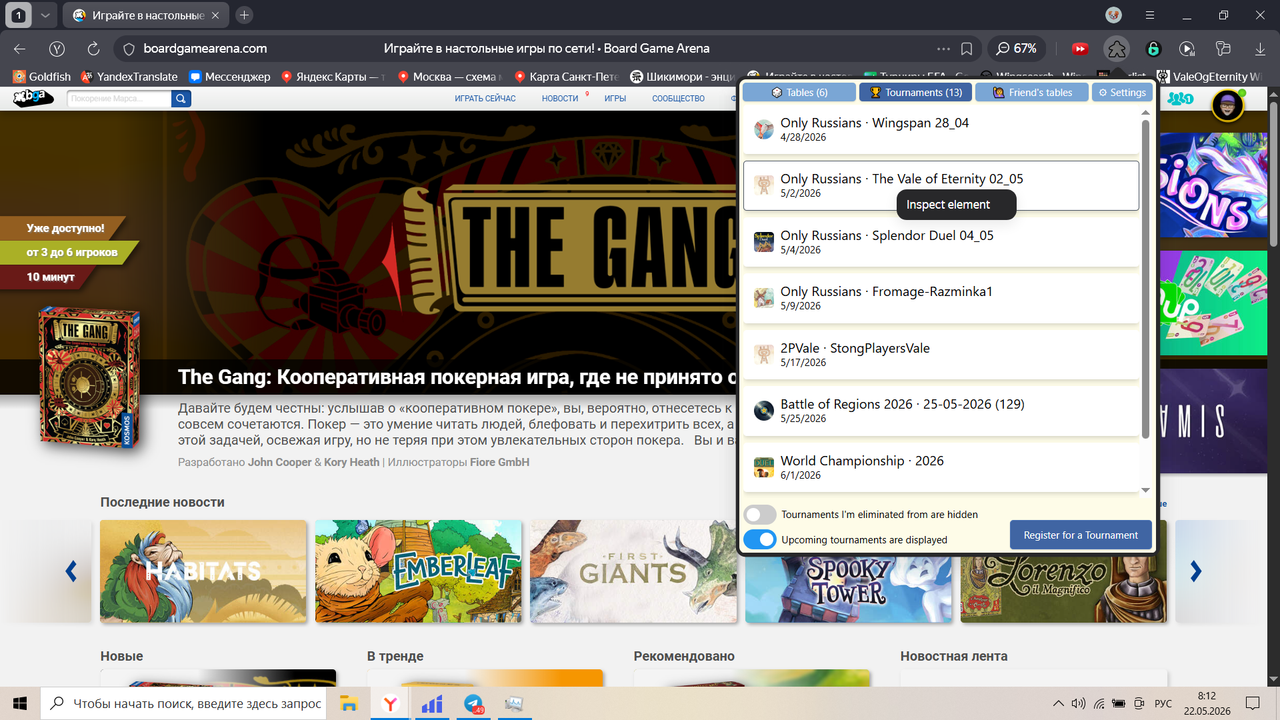Reload the page
The image size is (1280, 720).
[x=93, y=48]
